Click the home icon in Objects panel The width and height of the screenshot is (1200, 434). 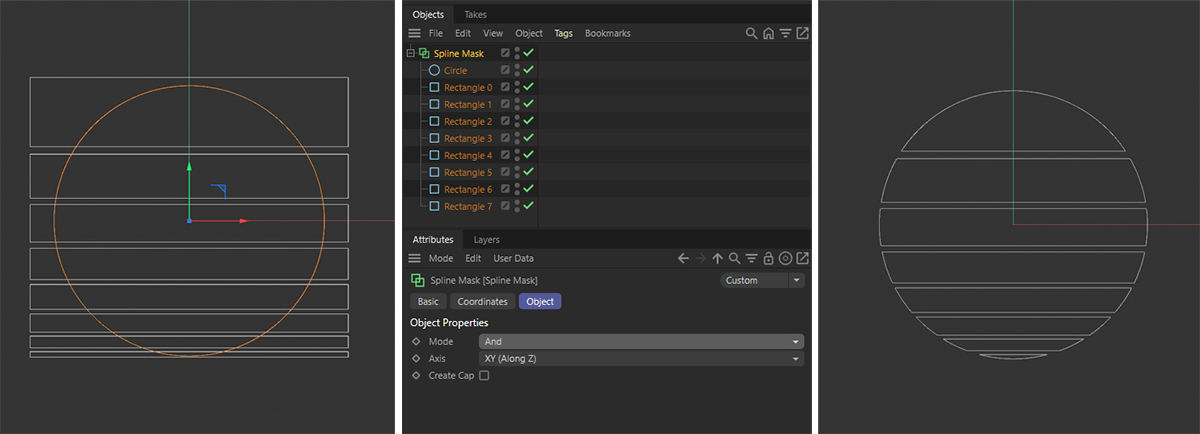click(768, 33)
